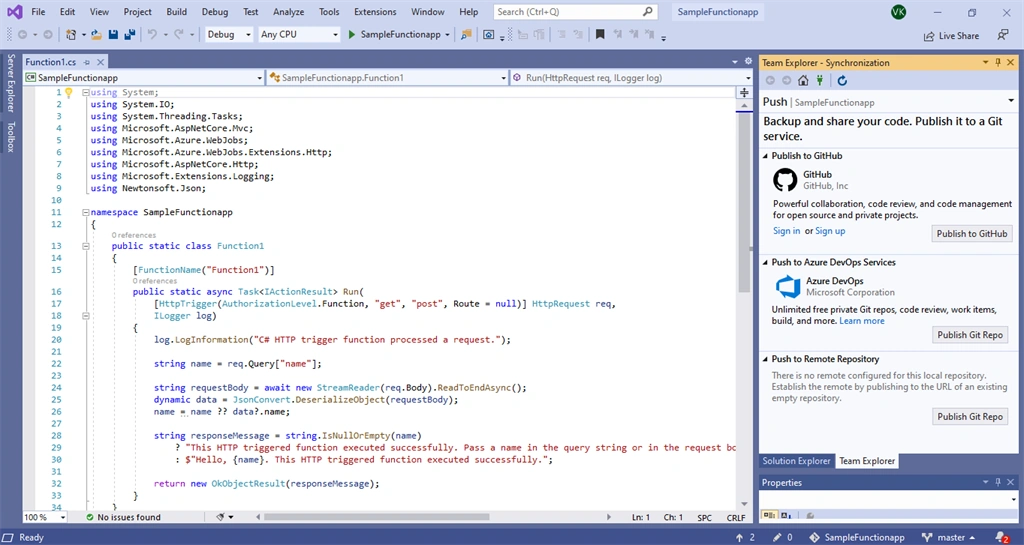
Task: Click the Navigate Backward toolbar arrow
Action: click(22, 35)
